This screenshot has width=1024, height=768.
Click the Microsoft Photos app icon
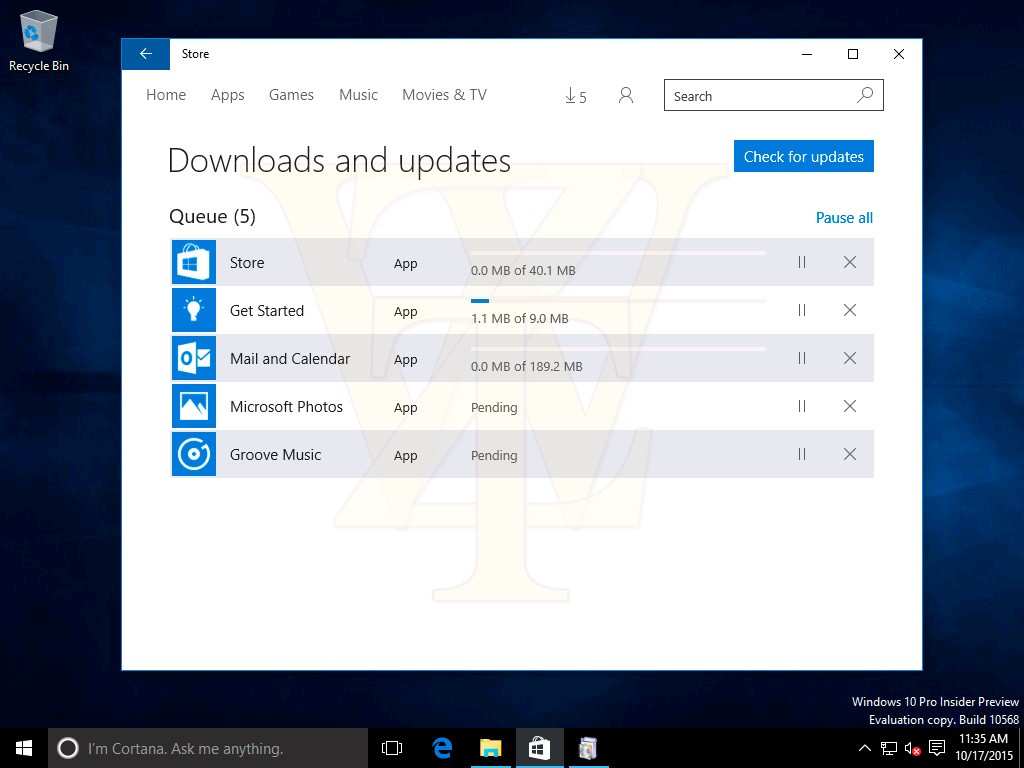click(193, 406)
